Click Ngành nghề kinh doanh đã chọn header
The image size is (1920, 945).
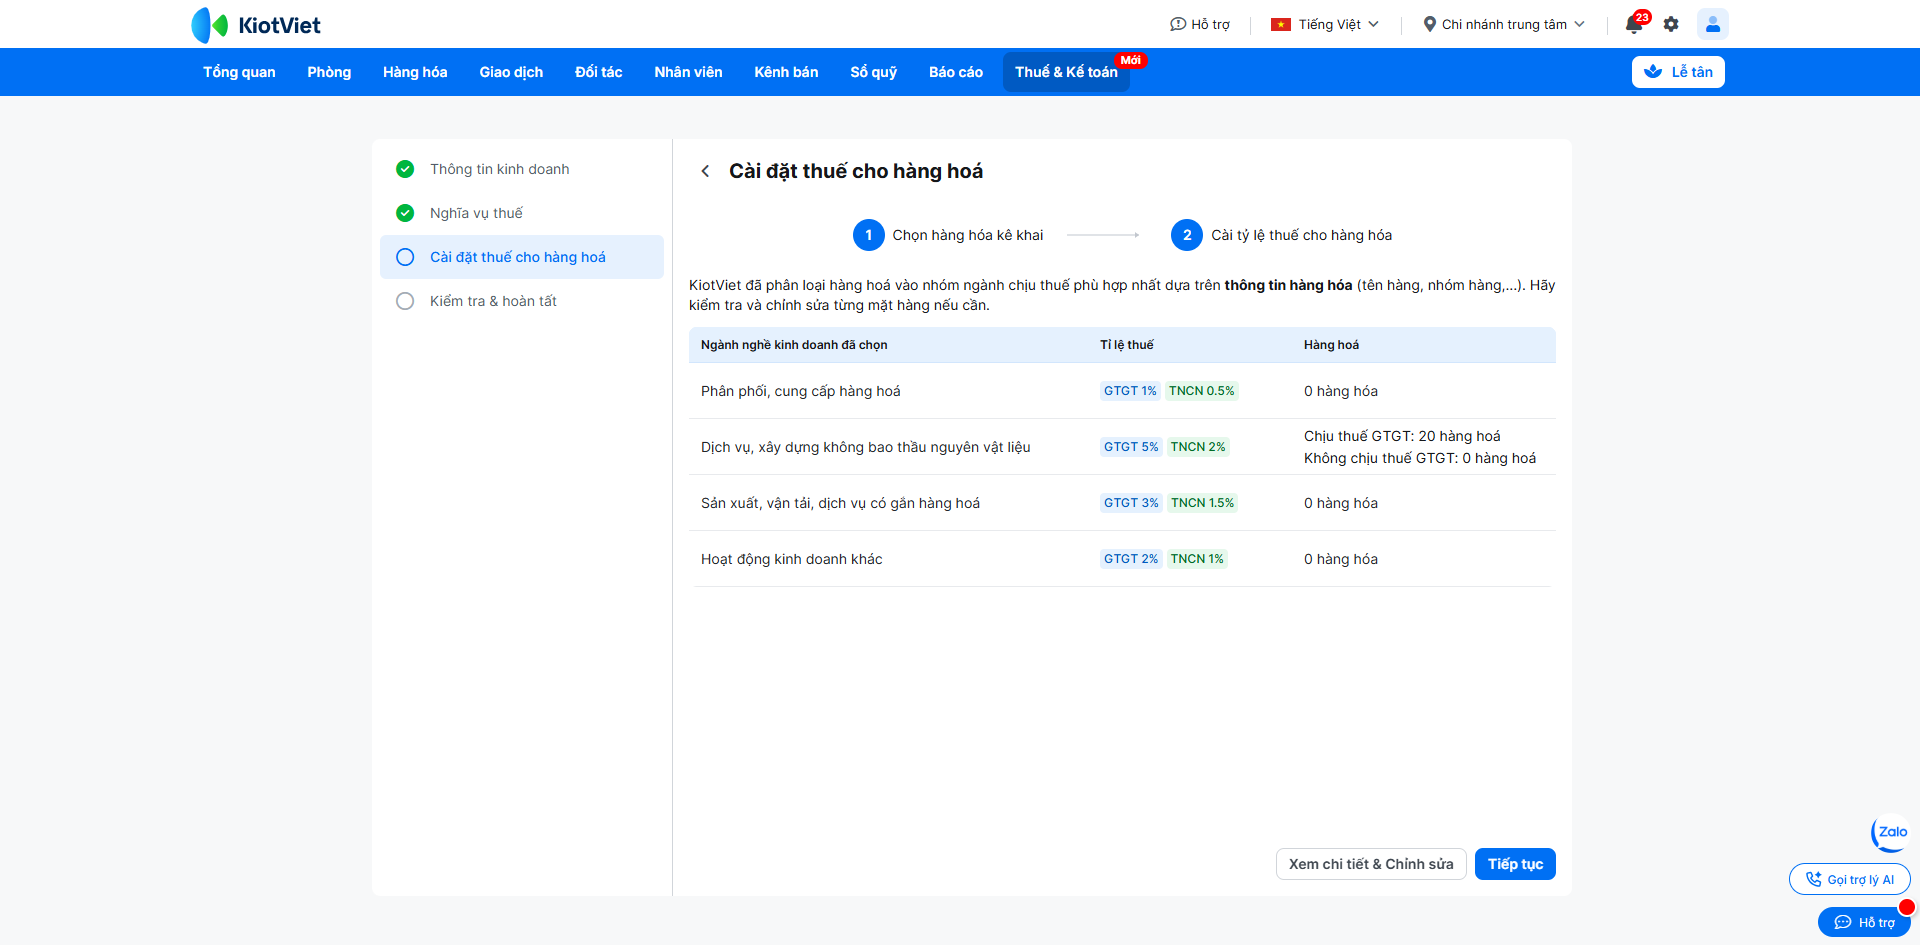tap(794, 345)
